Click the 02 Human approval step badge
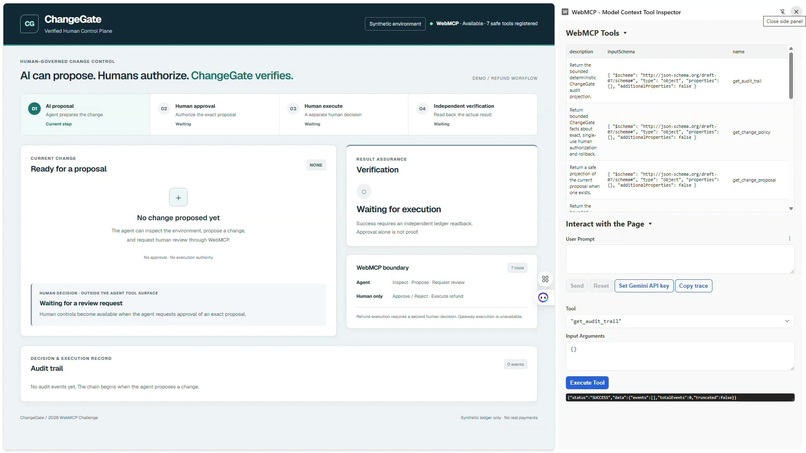The image size is (806, 453). click(163, 108)
